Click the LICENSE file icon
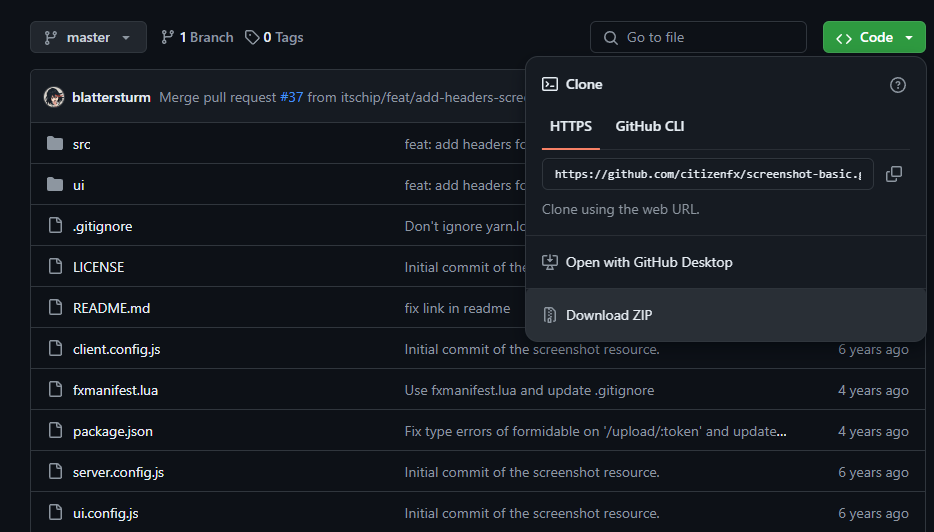This screenshot has width=934, height=532. tap(55, 266)
